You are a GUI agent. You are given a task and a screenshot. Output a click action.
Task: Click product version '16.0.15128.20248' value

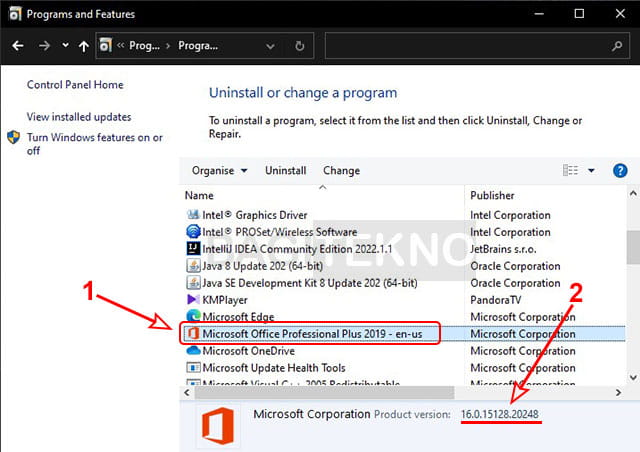[x=500, y=414]
